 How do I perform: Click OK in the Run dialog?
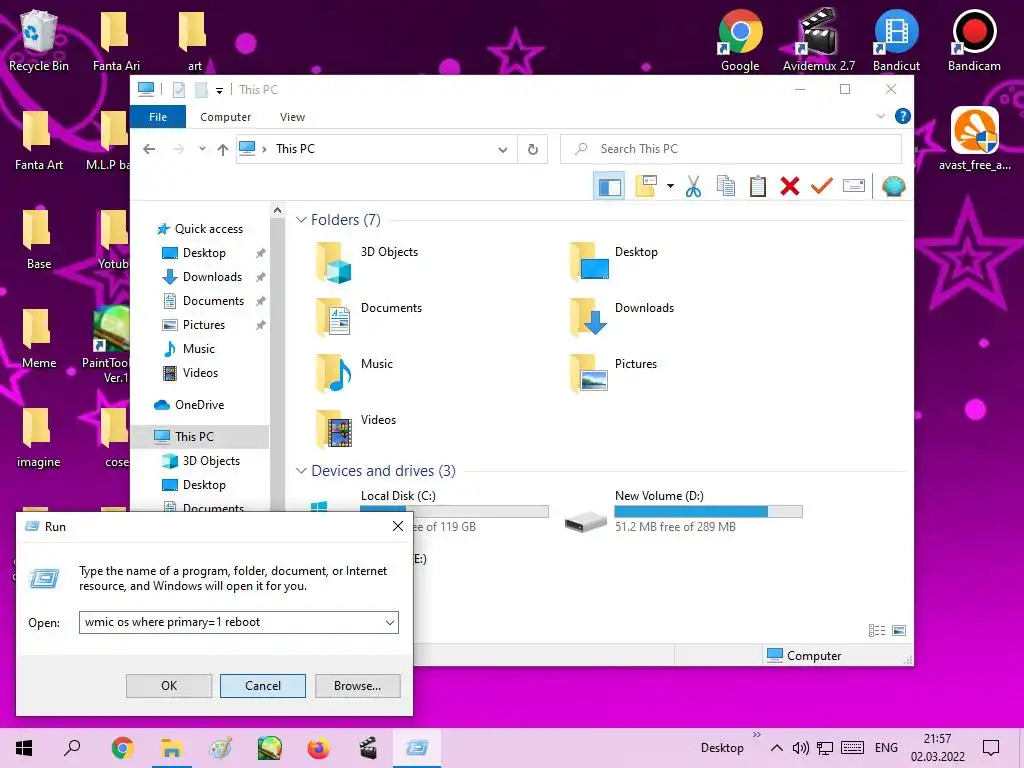coord(168,686)
